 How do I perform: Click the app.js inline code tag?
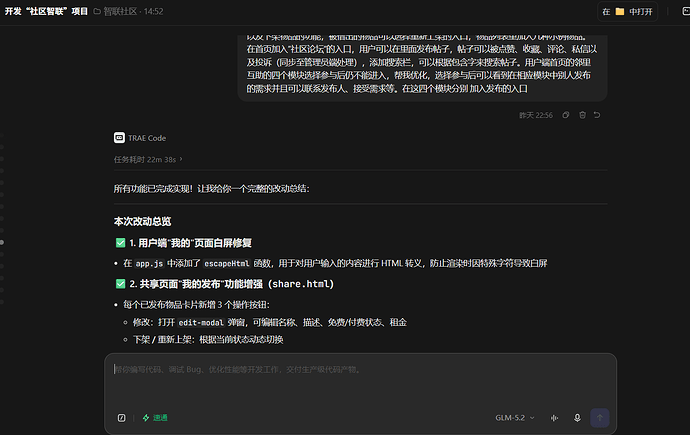[x=149, y=263]
